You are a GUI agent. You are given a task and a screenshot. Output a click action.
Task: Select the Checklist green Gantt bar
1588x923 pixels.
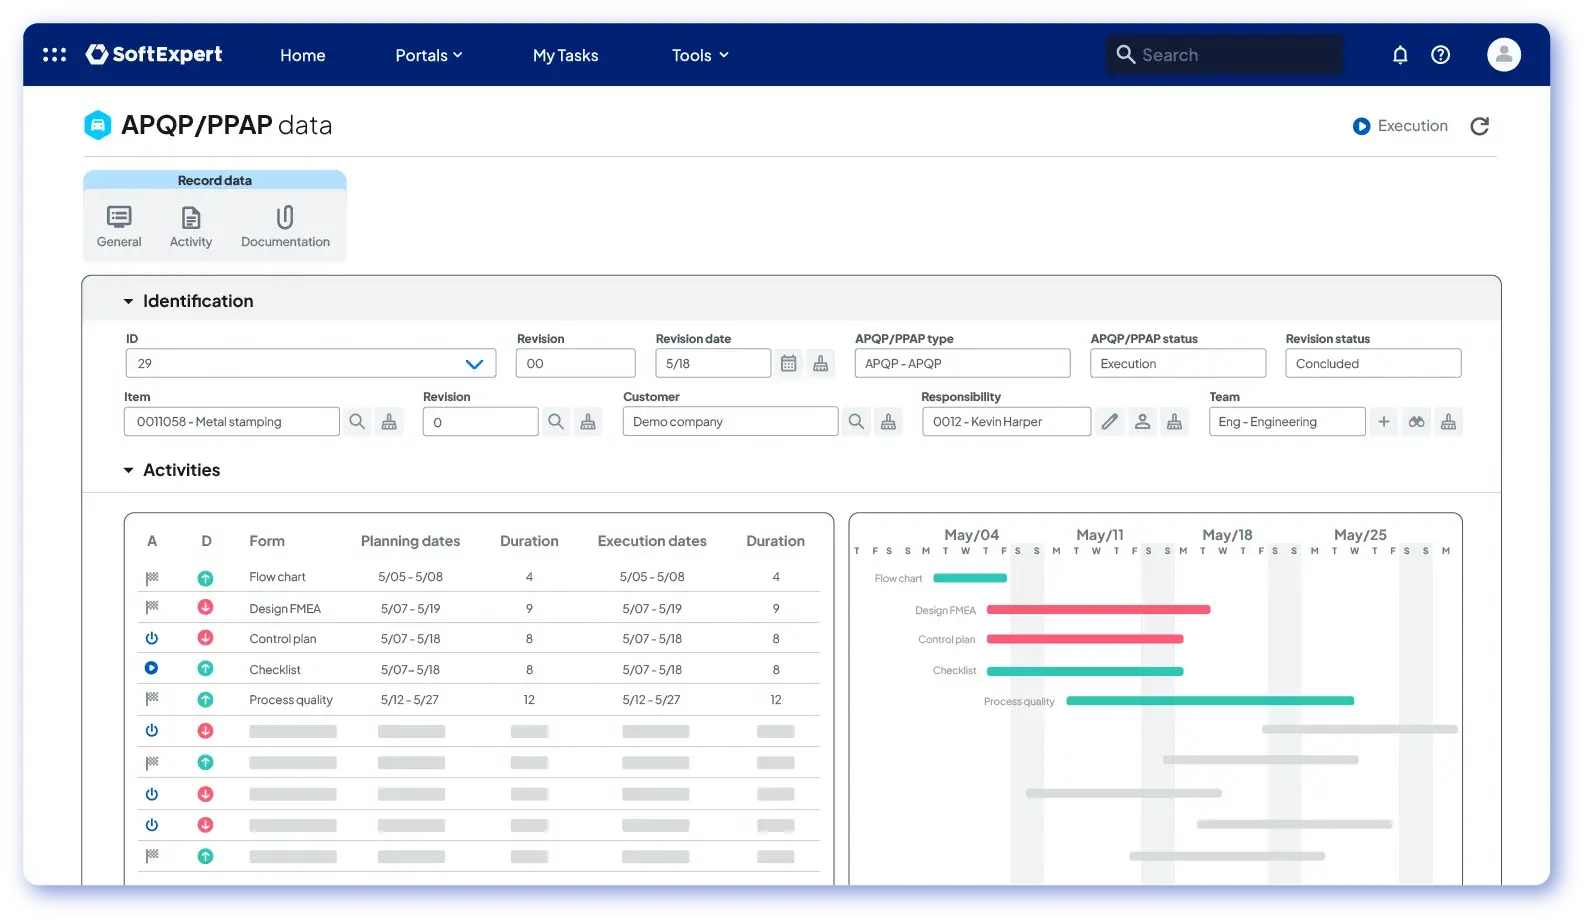(1085, 671)
